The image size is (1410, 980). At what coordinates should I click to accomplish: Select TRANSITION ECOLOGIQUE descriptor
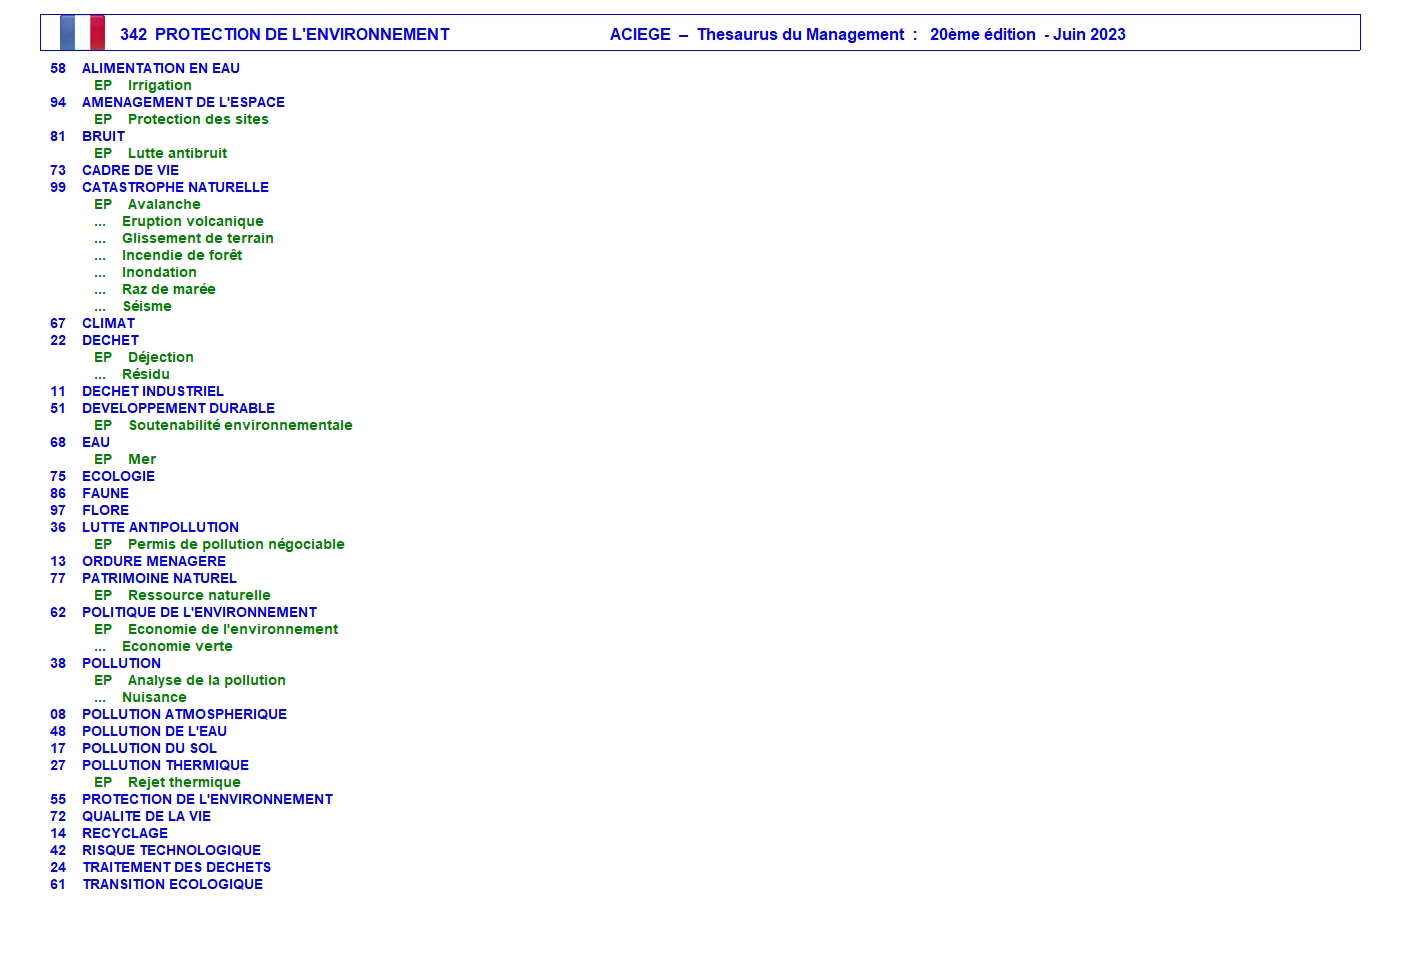point(172,884)
